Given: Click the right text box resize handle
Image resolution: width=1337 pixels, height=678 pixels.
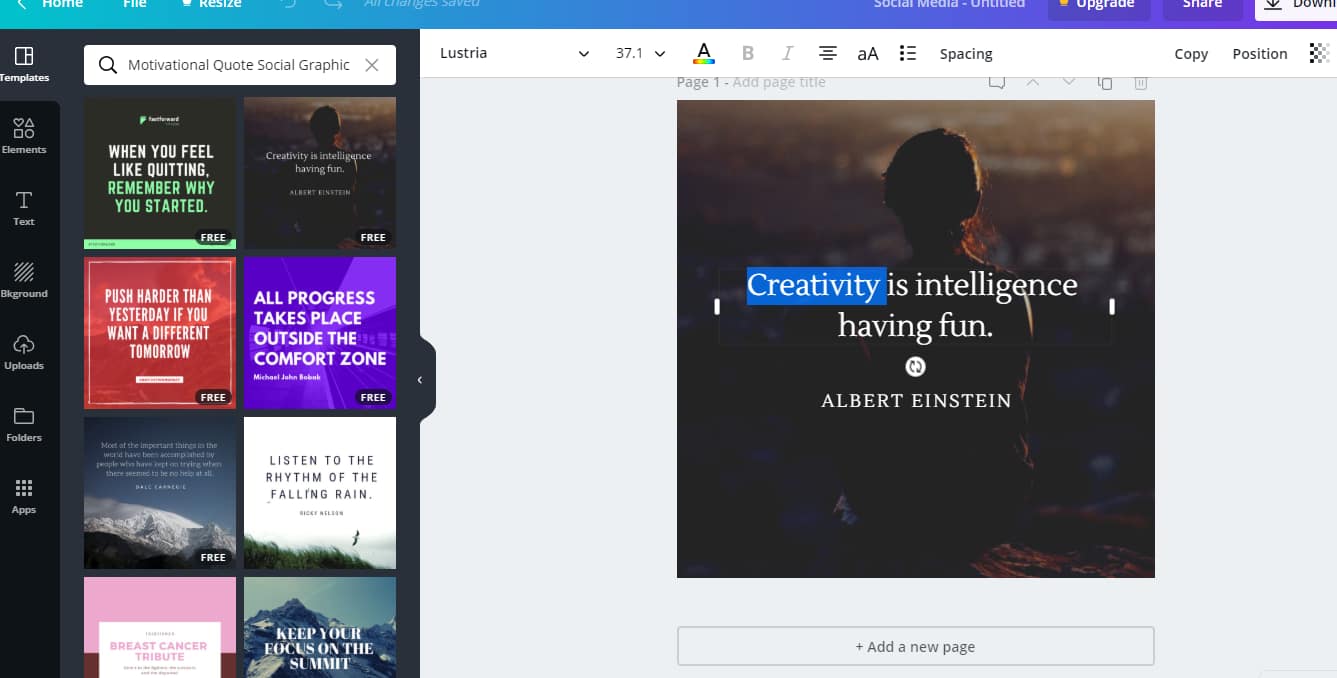Looking at the screenshot, I should tap(1112, 306).
